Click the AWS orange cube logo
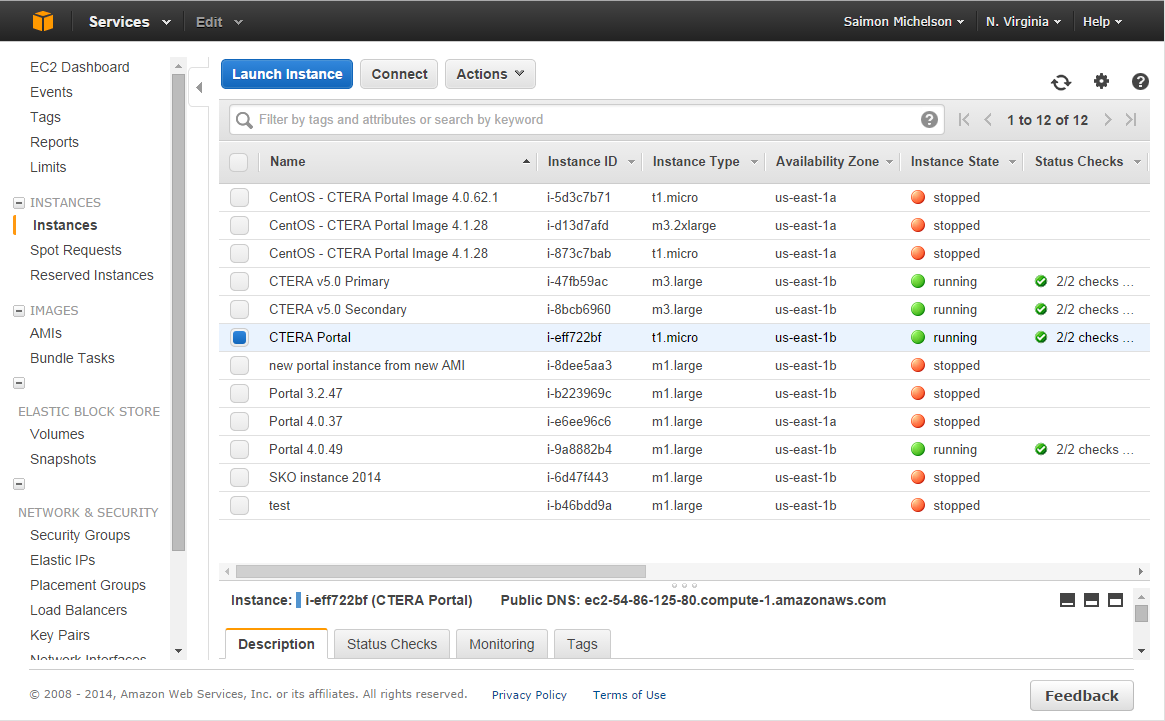The height and width of the screenshot is (721, 1165). pyautogui.click(x=43, y=21)
